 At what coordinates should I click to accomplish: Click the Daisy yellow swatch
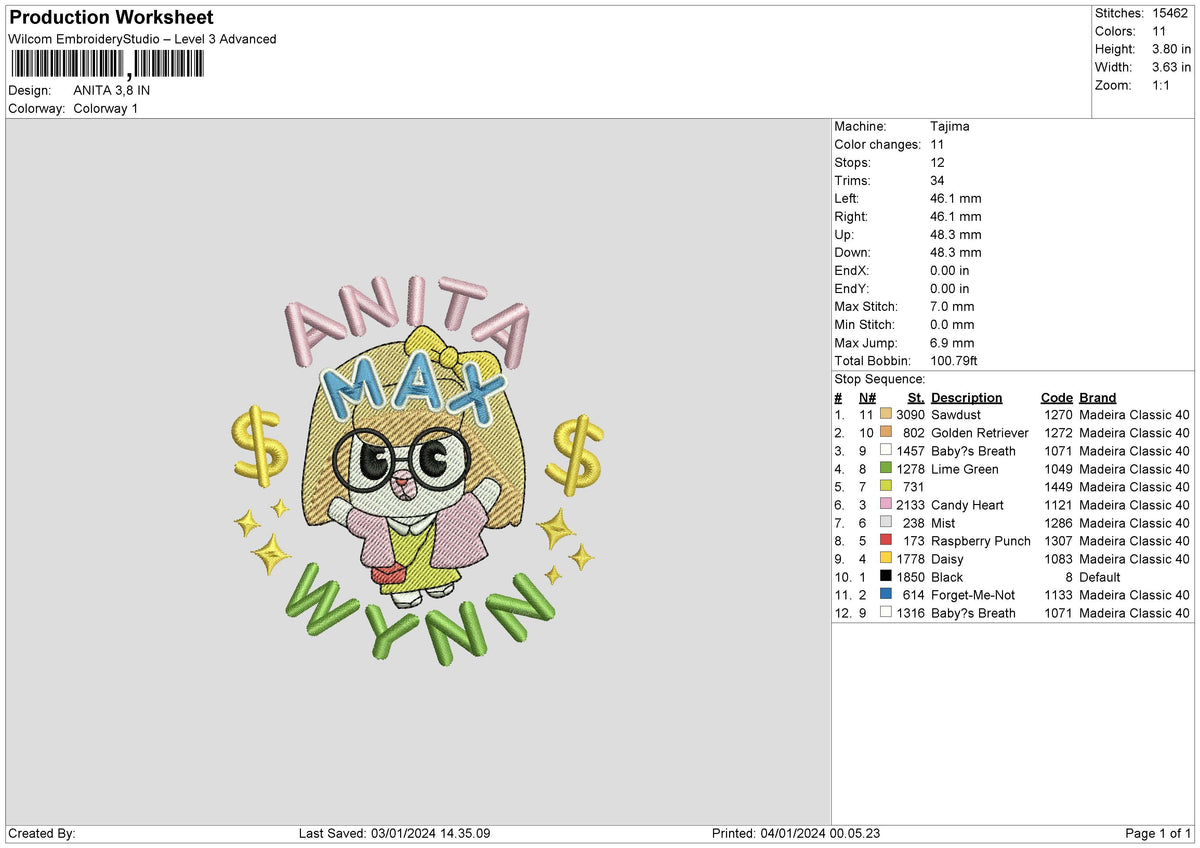click(886, 559)
